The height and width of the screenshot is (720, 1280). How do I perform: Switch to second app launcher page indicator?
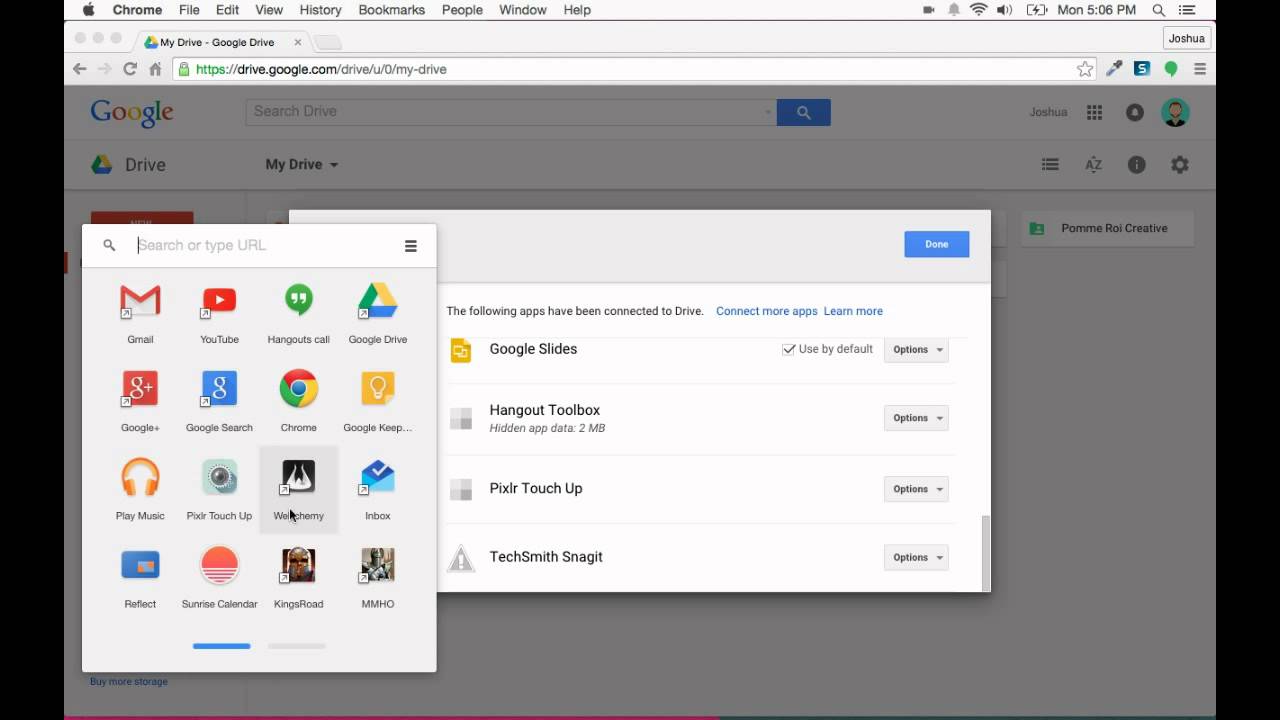[296, 646]
